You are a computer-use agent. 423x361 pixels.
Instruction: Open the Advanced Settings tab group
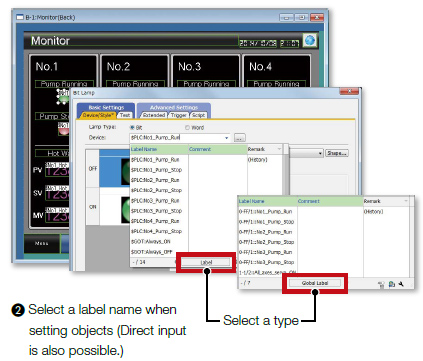click(174, 107)
